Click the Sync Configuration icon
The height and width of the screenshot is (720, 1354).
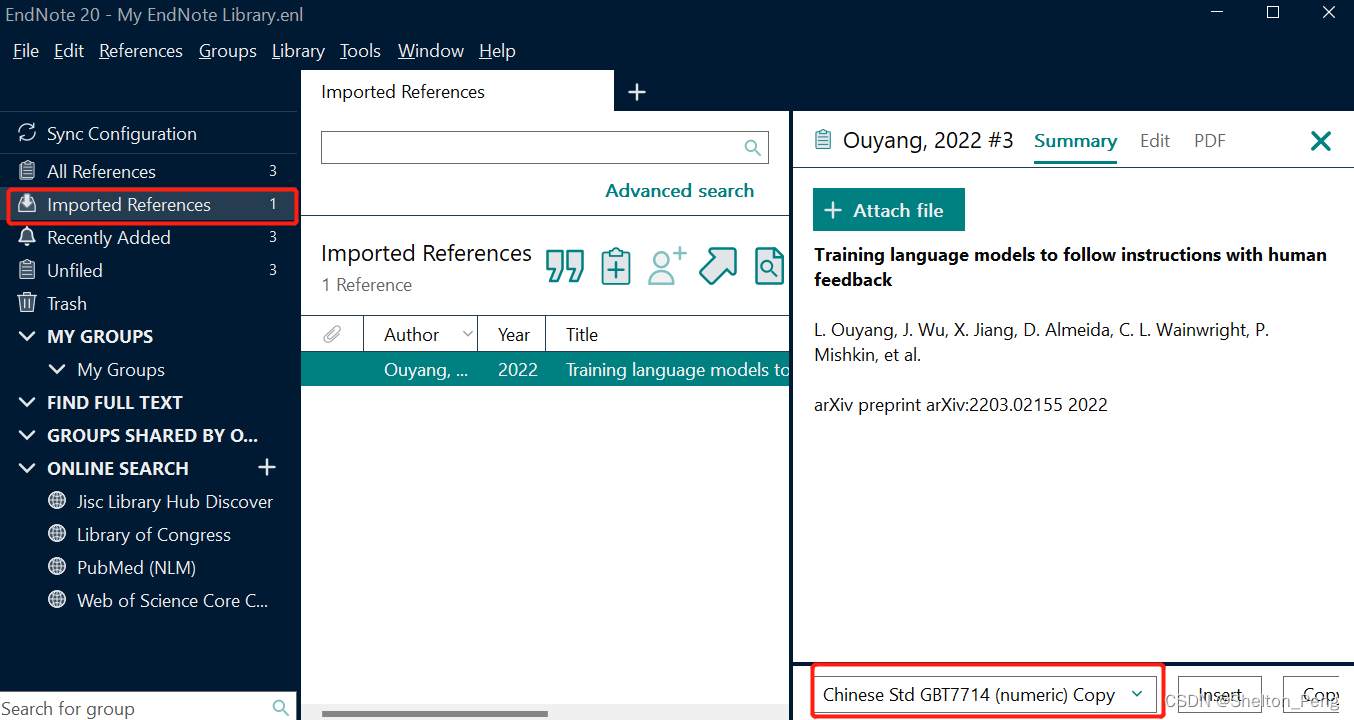pyautogui.click(x=27, y=134)
